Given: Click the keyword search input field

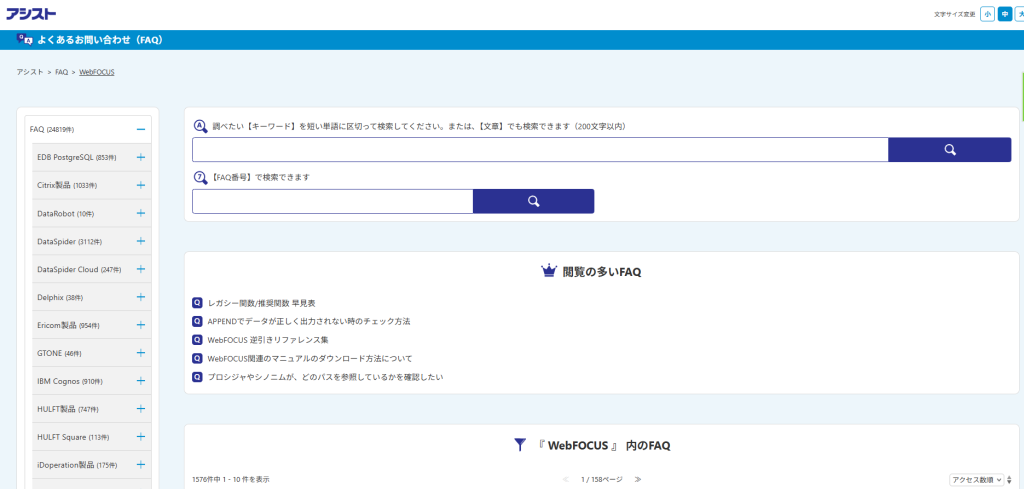Looking at the screenshot, I should pos(540,150).
